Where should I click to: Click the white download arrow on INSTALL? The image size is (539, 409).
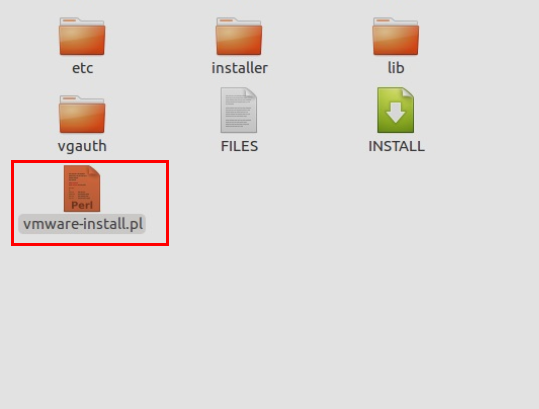coord(396,113)
